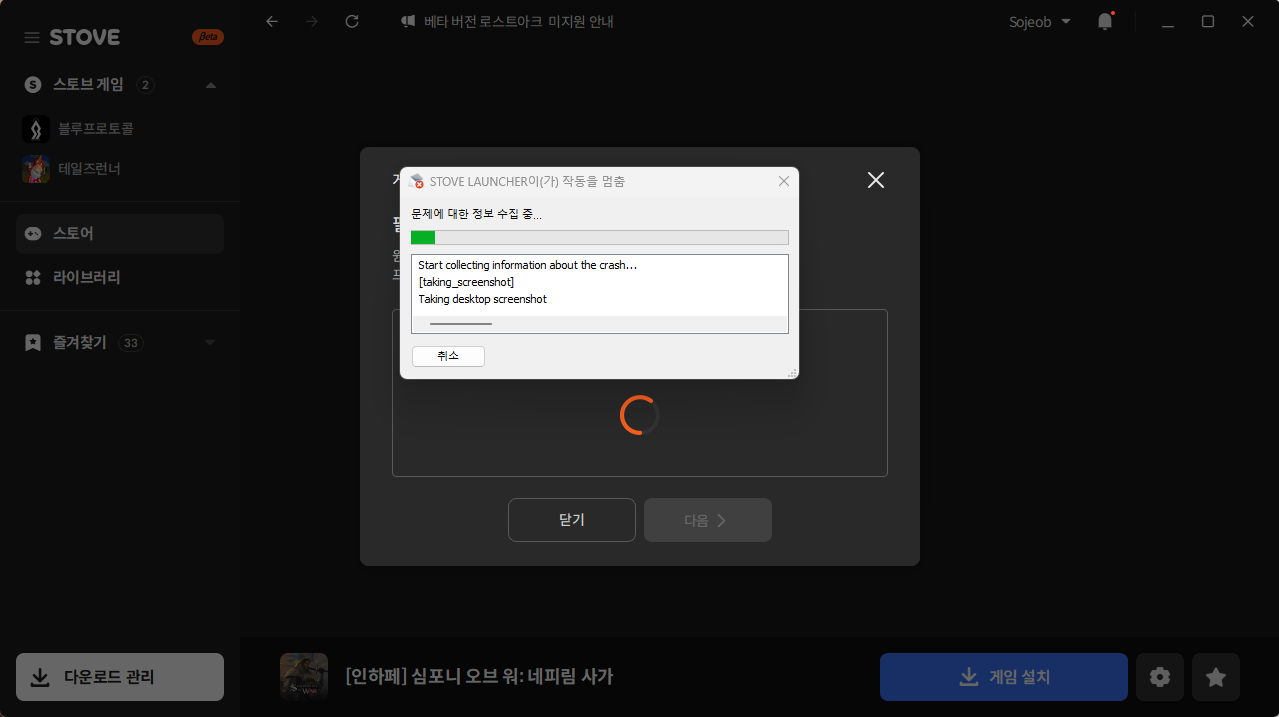
Task: Close the dark install dialog with X
Action: (x=876, y=180)
